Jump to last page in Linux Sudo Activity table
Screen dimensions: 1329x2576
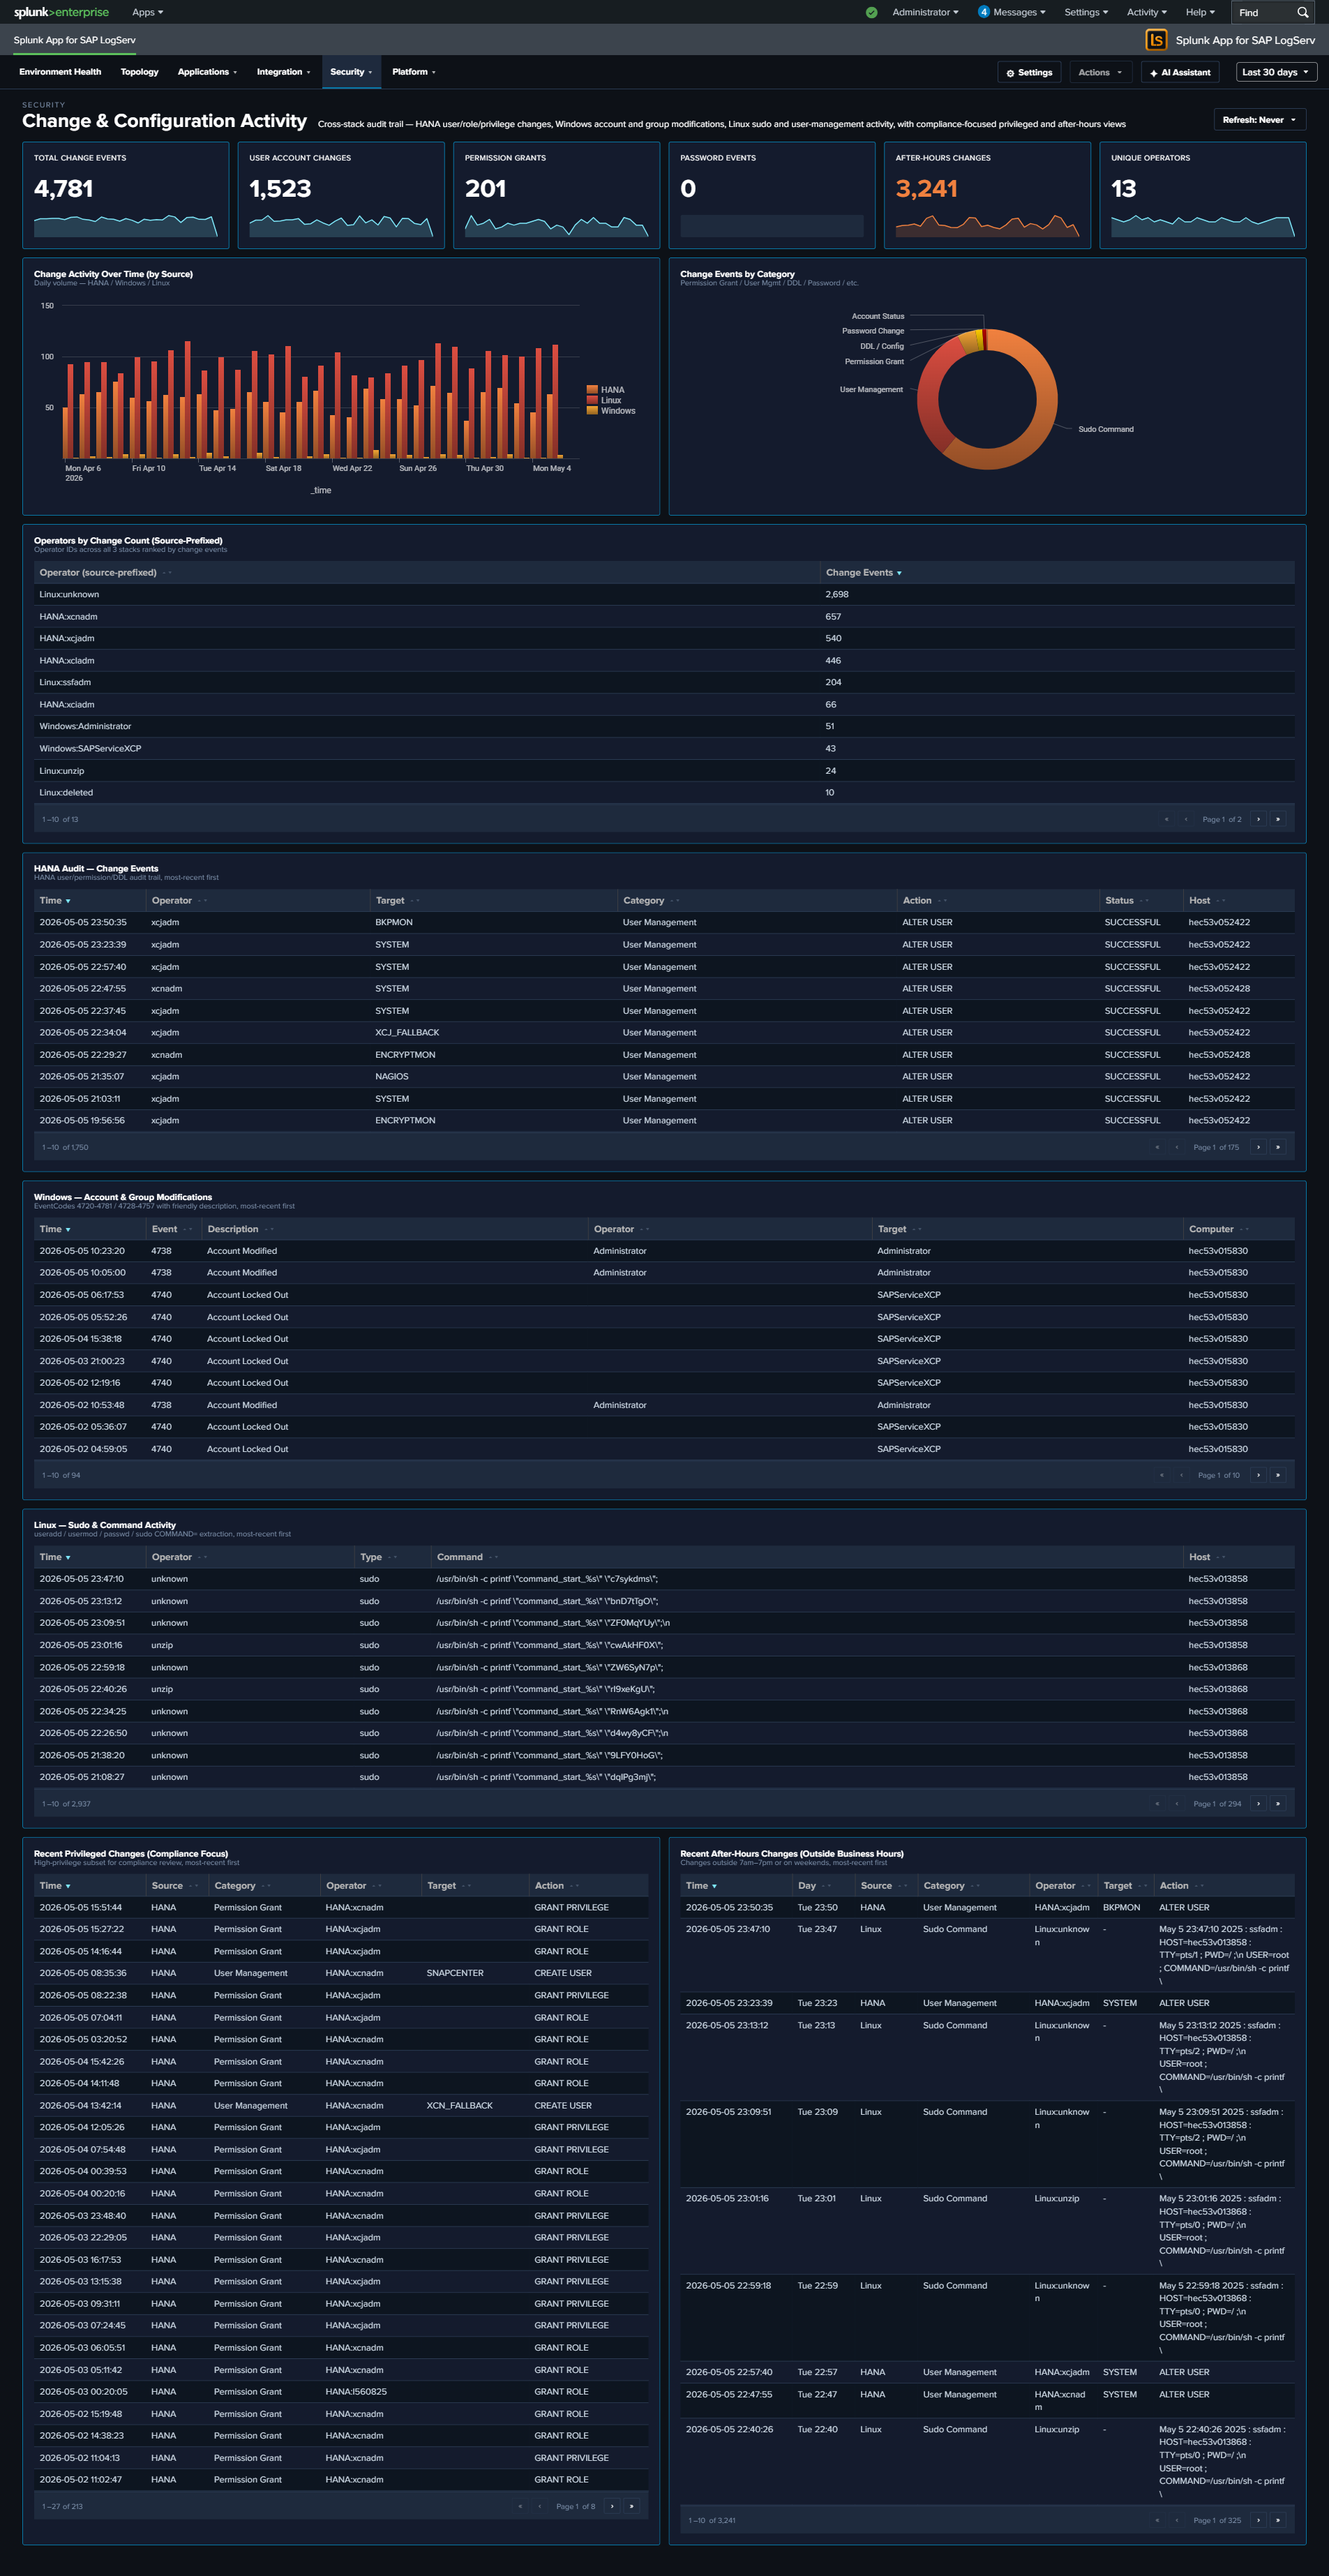1277,1804
